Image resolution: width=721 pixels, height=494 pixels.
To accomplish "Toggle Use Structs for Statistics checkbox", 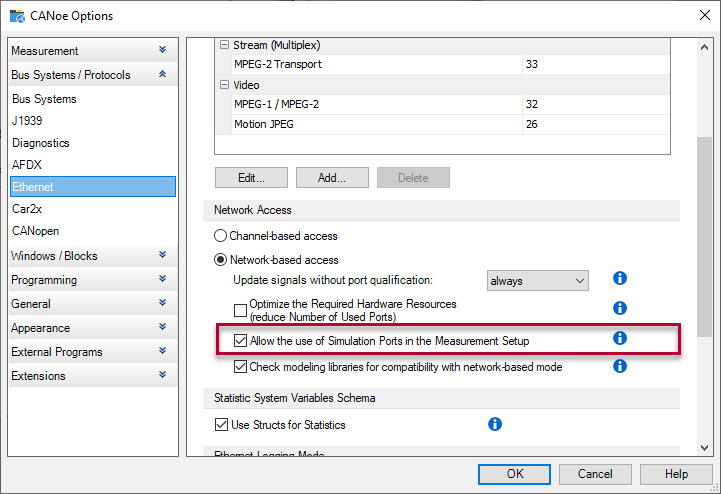I will [x=222, y=425].
